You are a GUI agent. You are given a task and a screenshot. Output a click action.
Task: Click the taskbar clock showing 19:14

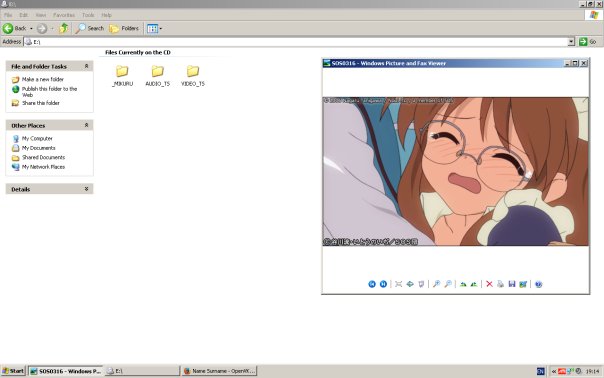[592, 371]
